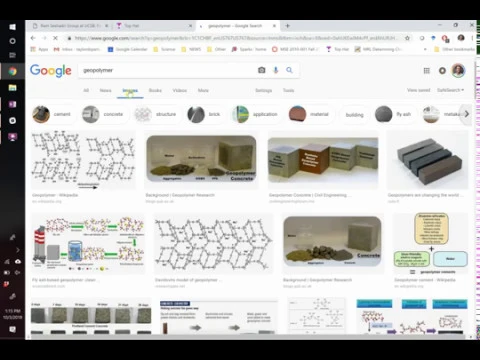Screen dimensions: 480x360
Task: Start a voice search with the microphone
Action: [276, 70]
